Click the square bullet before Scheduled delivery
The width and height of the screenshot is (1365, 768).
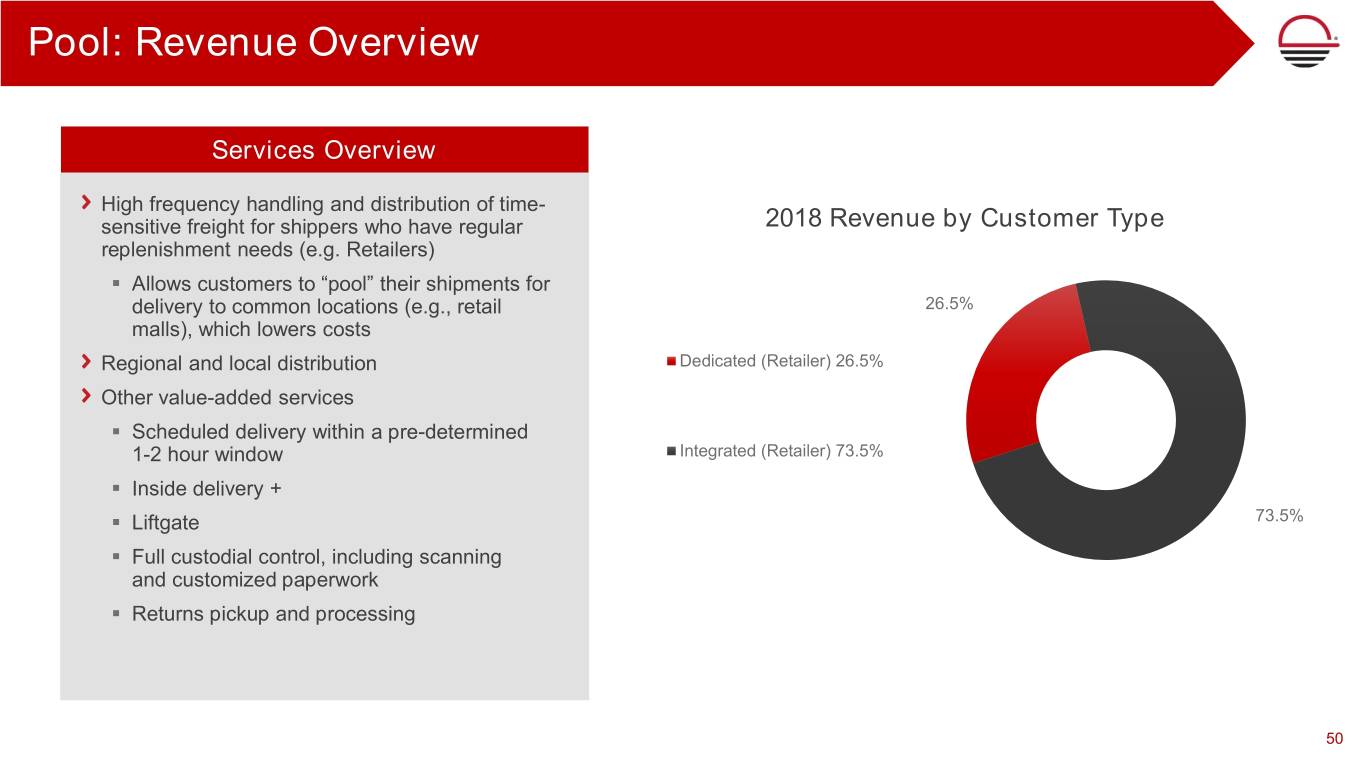(x=117, y=432)
